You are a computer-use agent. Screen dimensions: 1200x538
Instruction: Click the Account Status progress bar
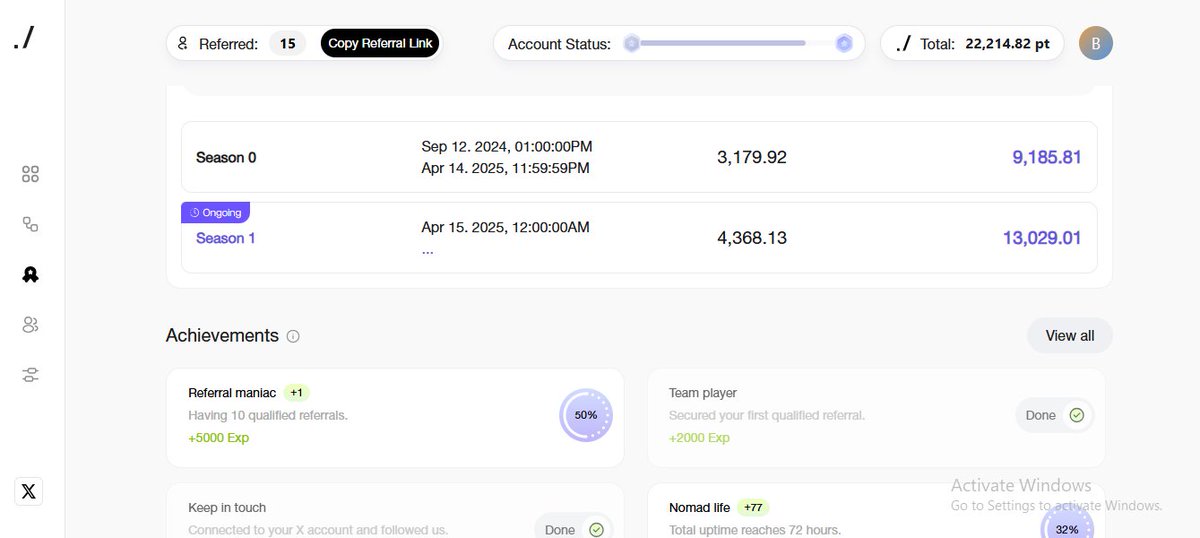tap(738, 43)
